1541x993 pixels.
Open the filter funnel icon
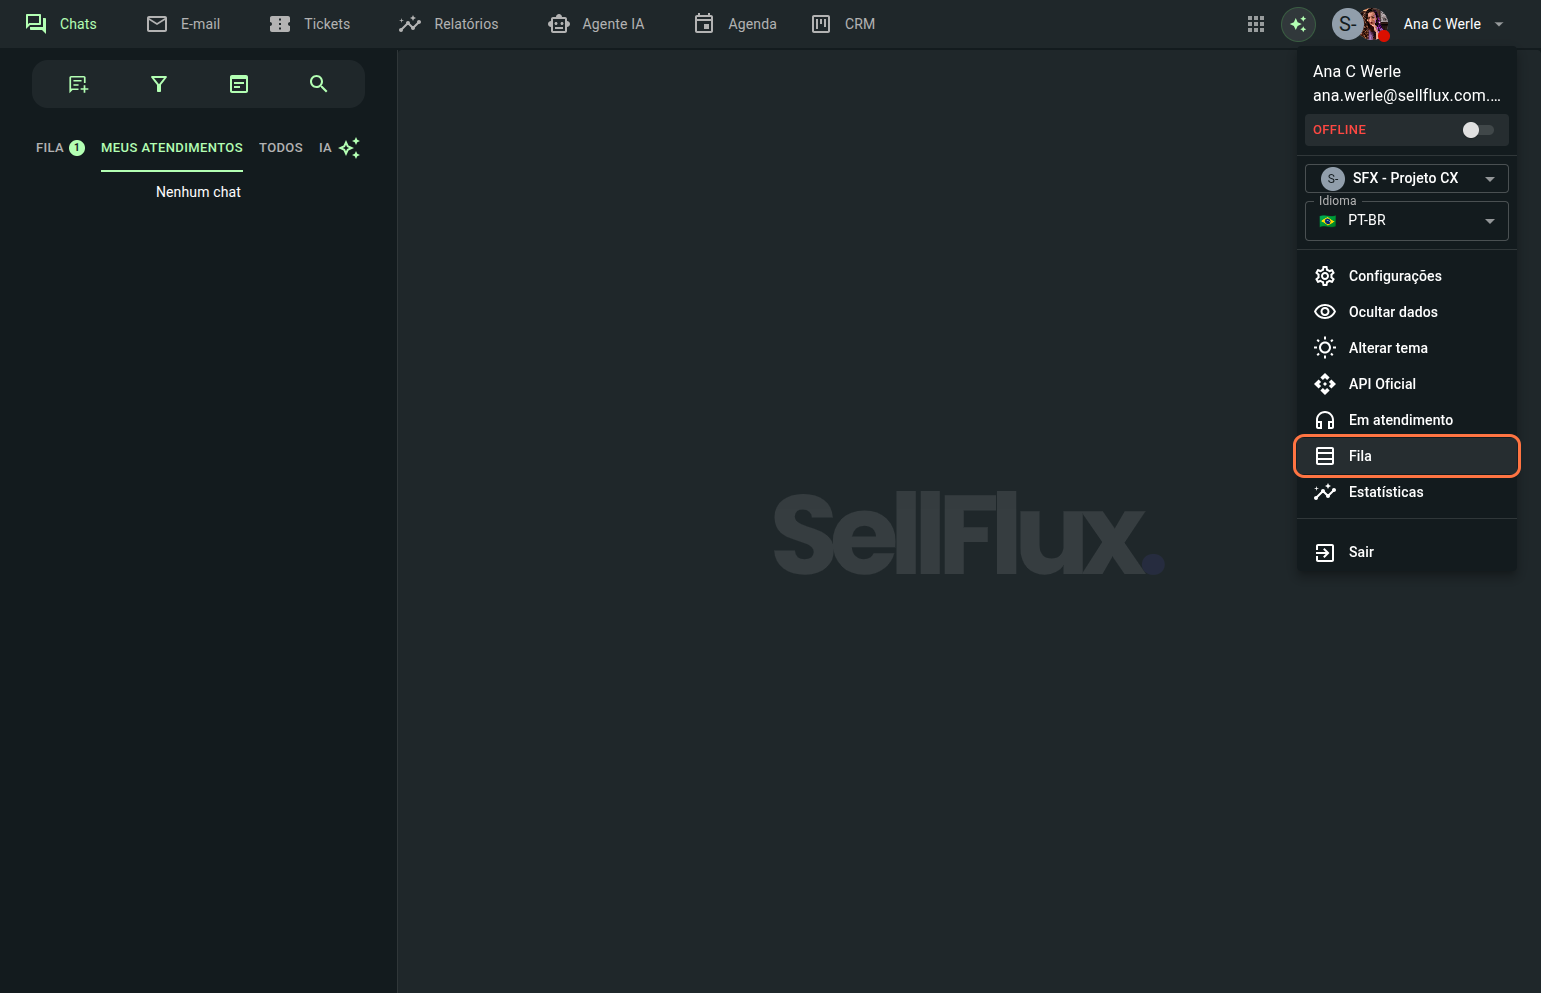(158, 84)
